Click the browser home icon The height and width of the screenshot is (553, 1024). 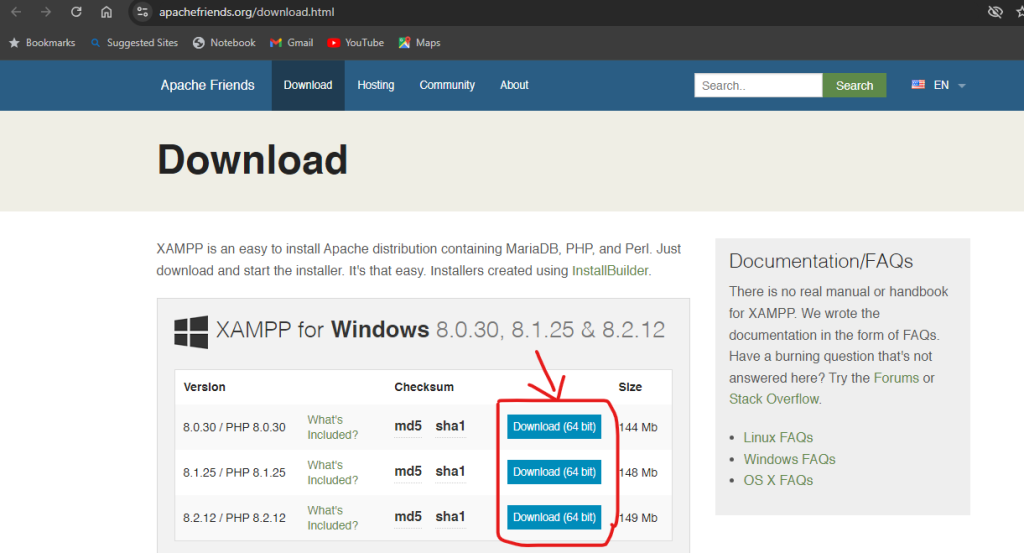[106, 12]
